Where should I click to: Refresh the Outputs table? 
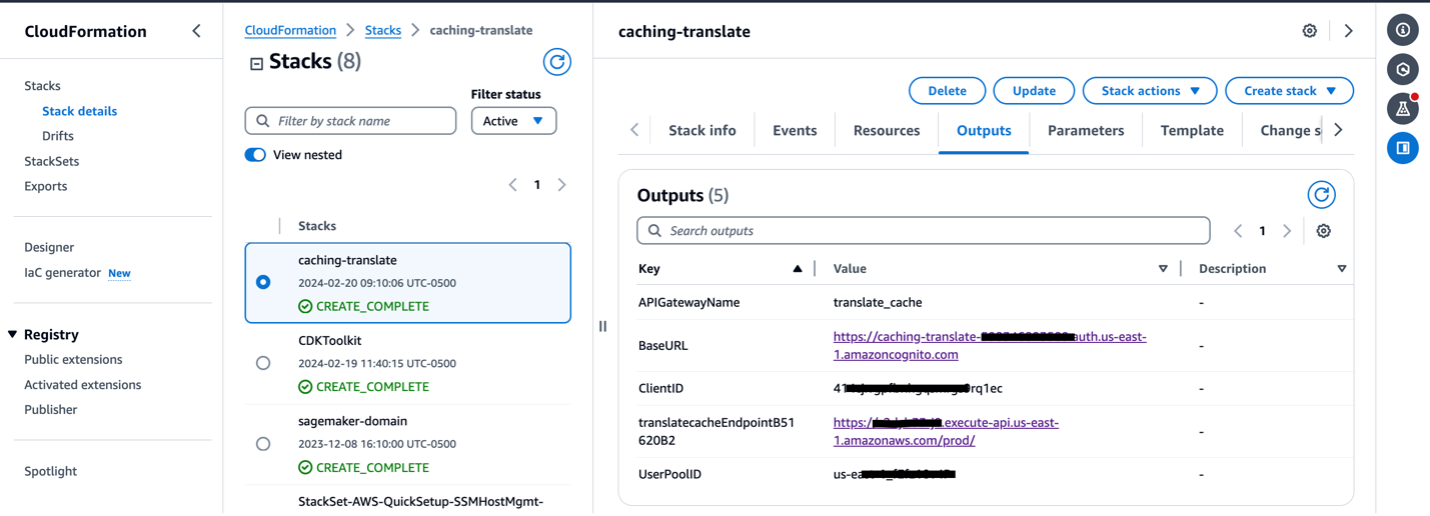point(1322,195)
